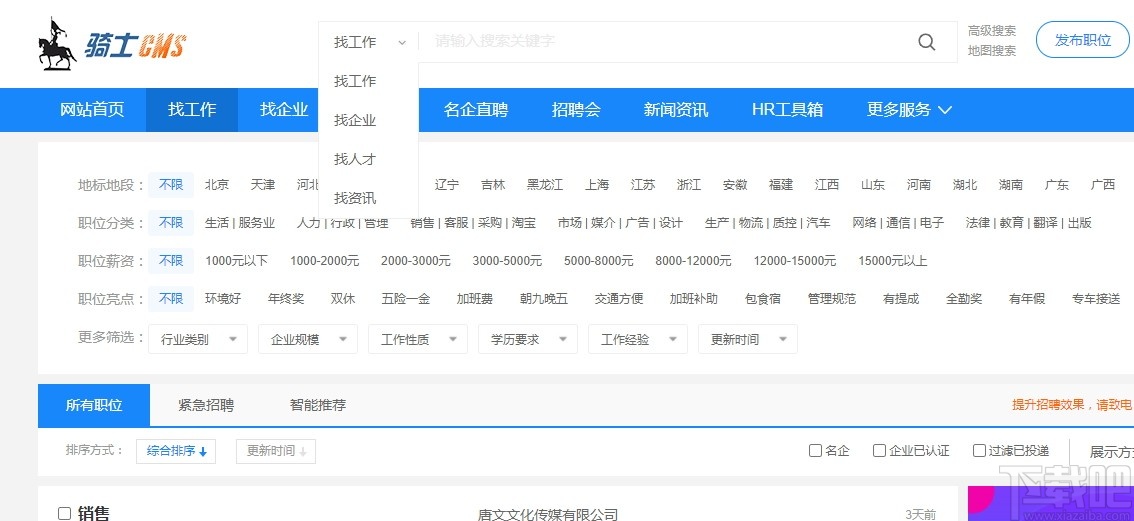The width and height of the screenshot is (1134, 521).
Task: Check the 过滤已投递 checkbox
Action: pos(979,451)
